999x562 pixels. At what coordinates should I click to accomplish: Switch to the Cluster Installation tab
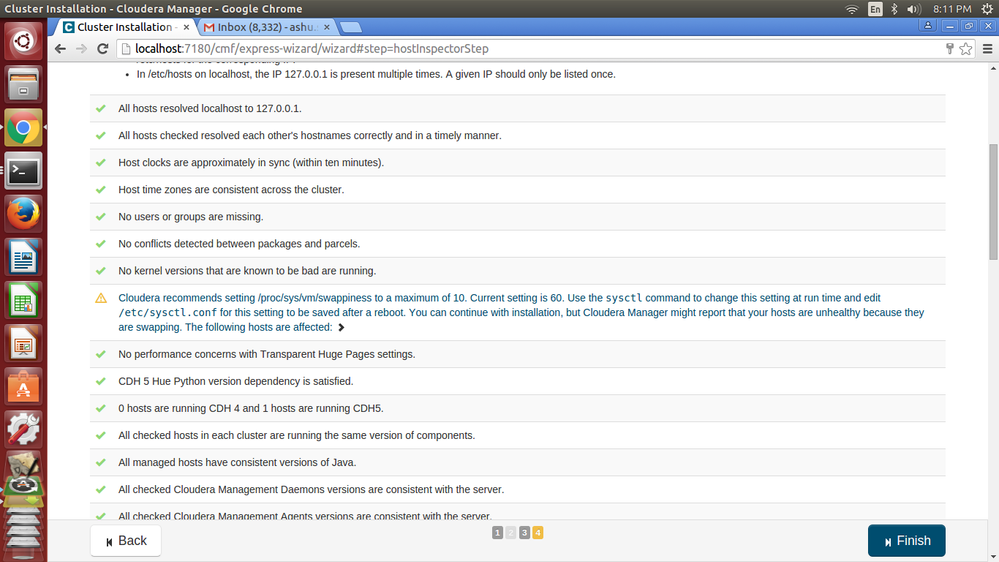124,27
